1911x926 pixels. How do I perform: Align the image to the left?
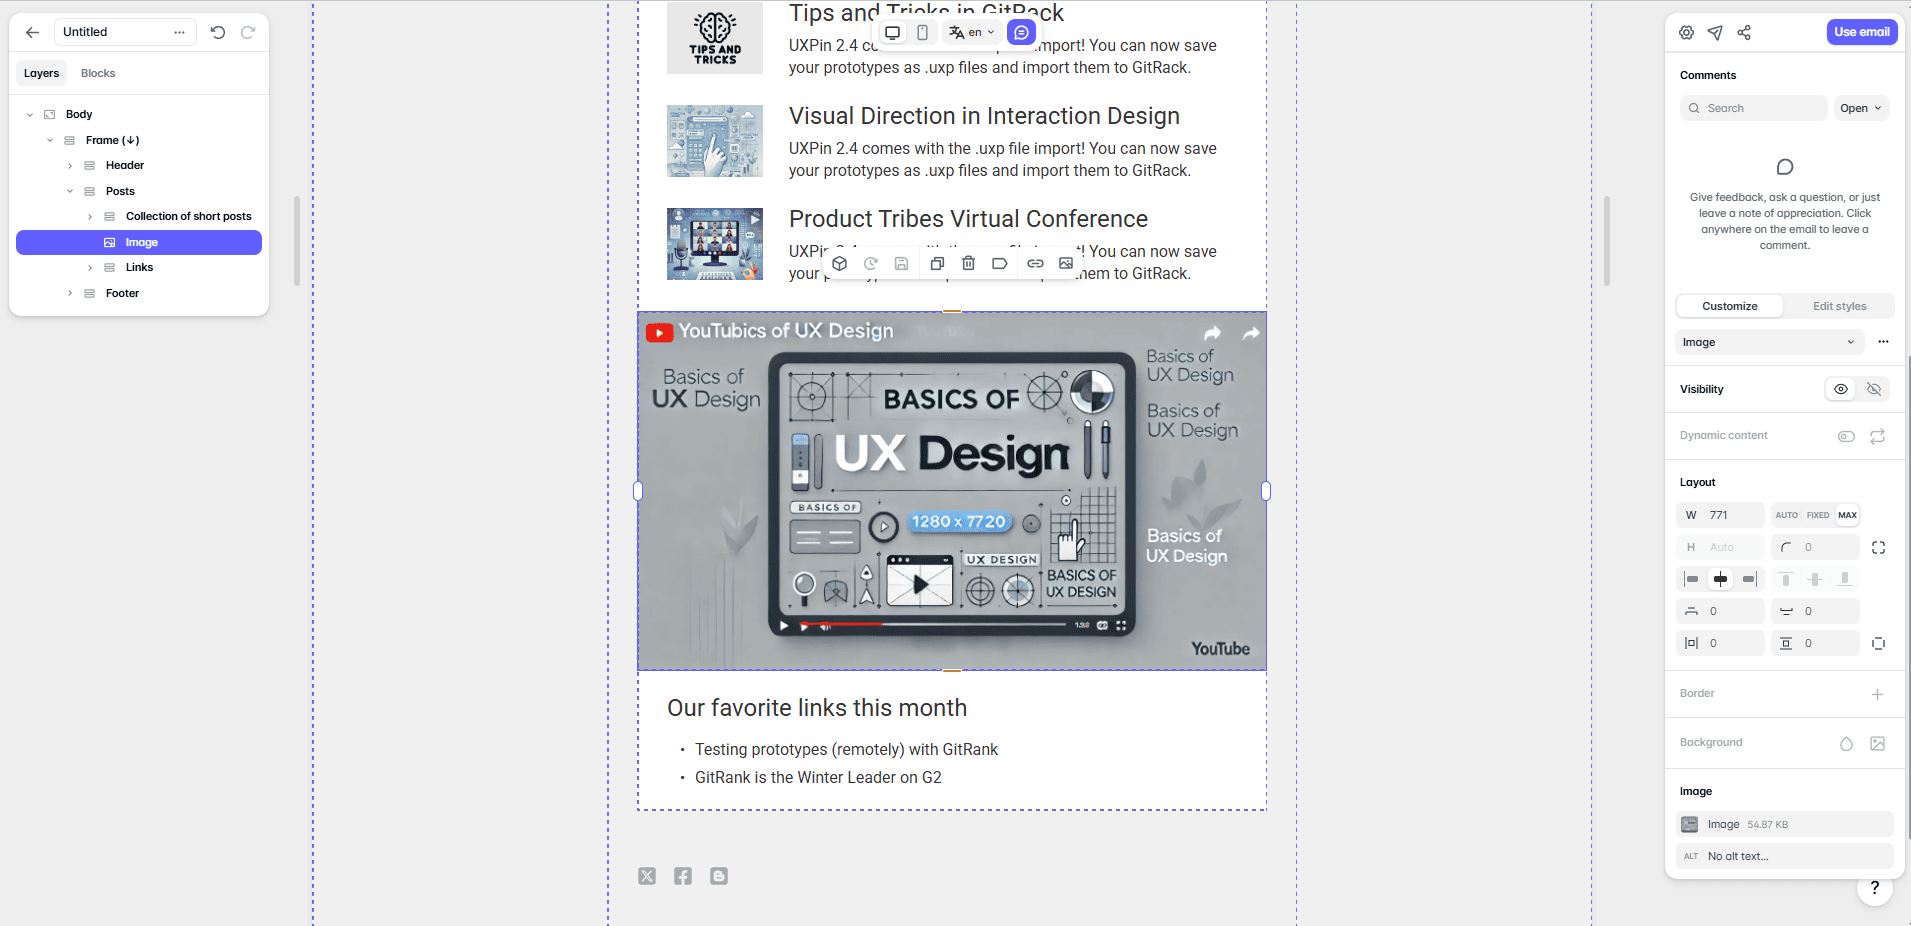point(1691,579)
